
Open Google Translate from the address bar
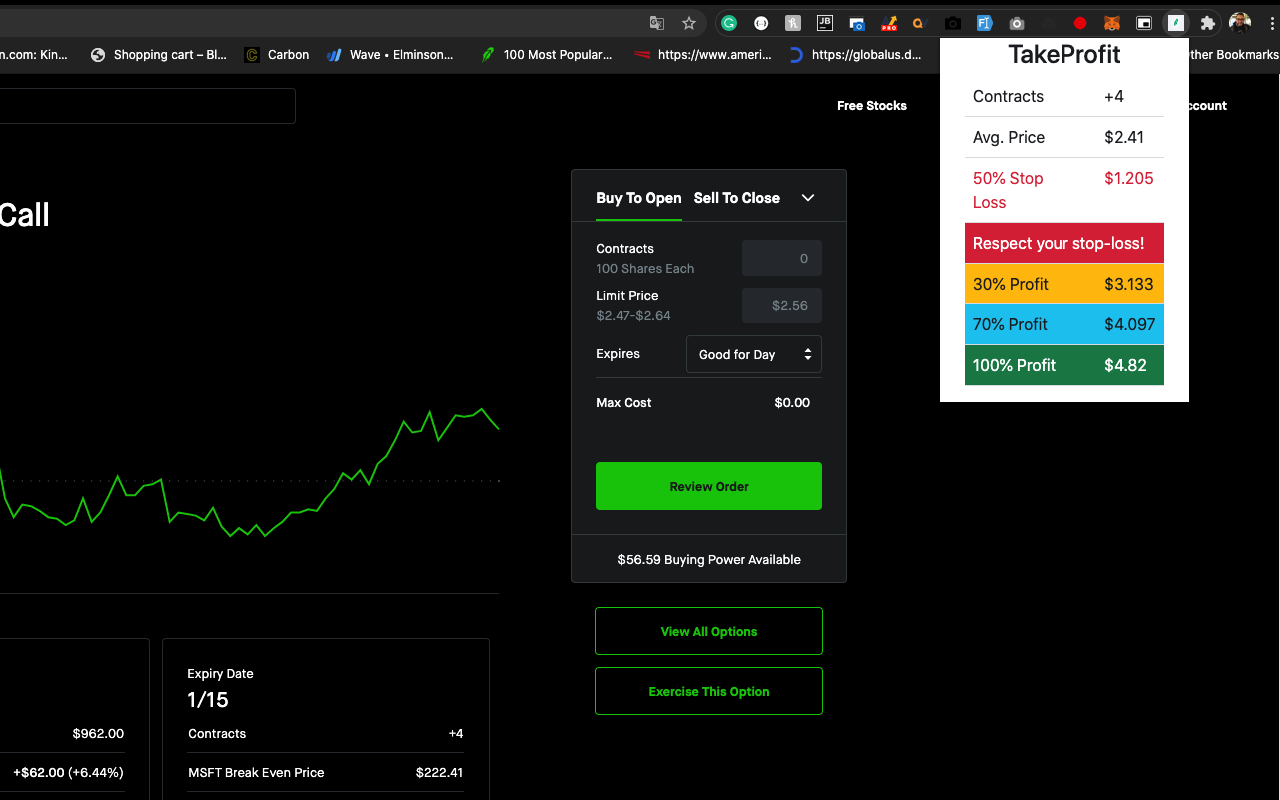(x=656, y=22)
